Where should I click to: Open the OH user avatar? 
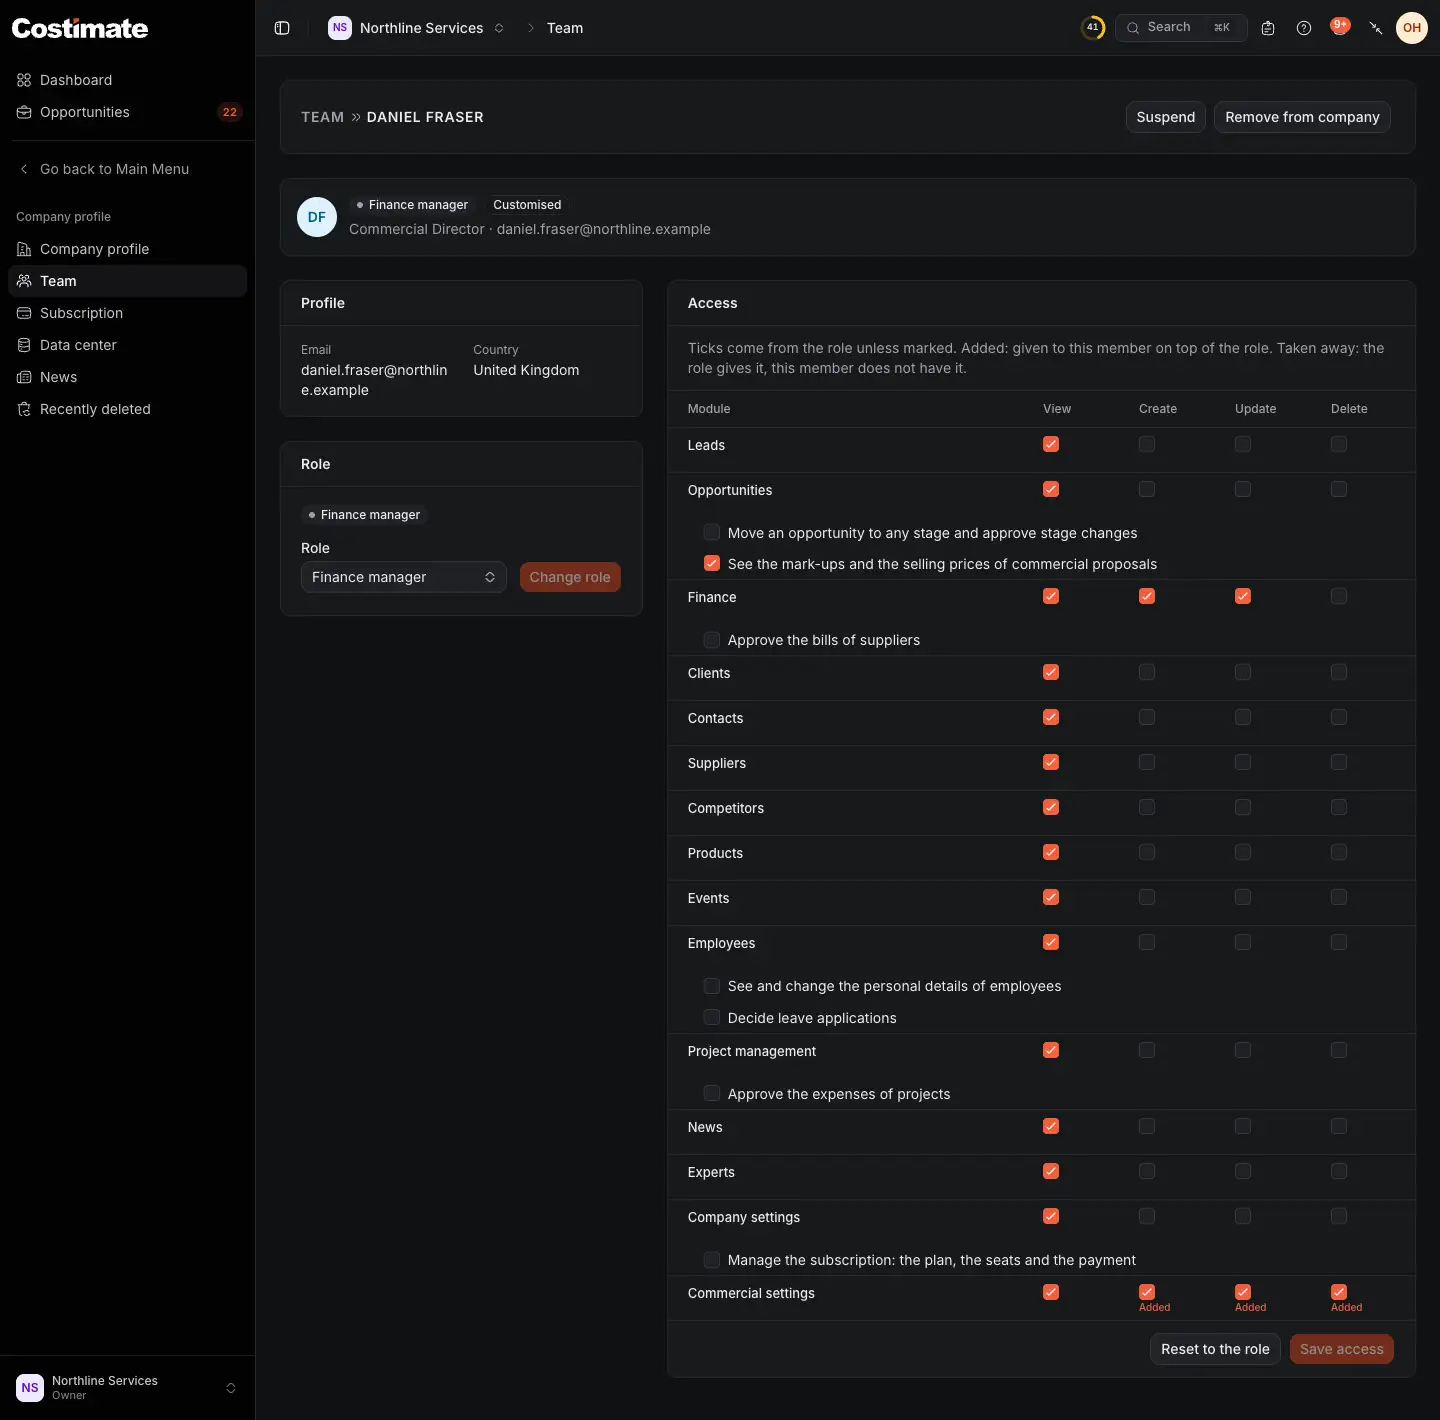point(1412,28)
